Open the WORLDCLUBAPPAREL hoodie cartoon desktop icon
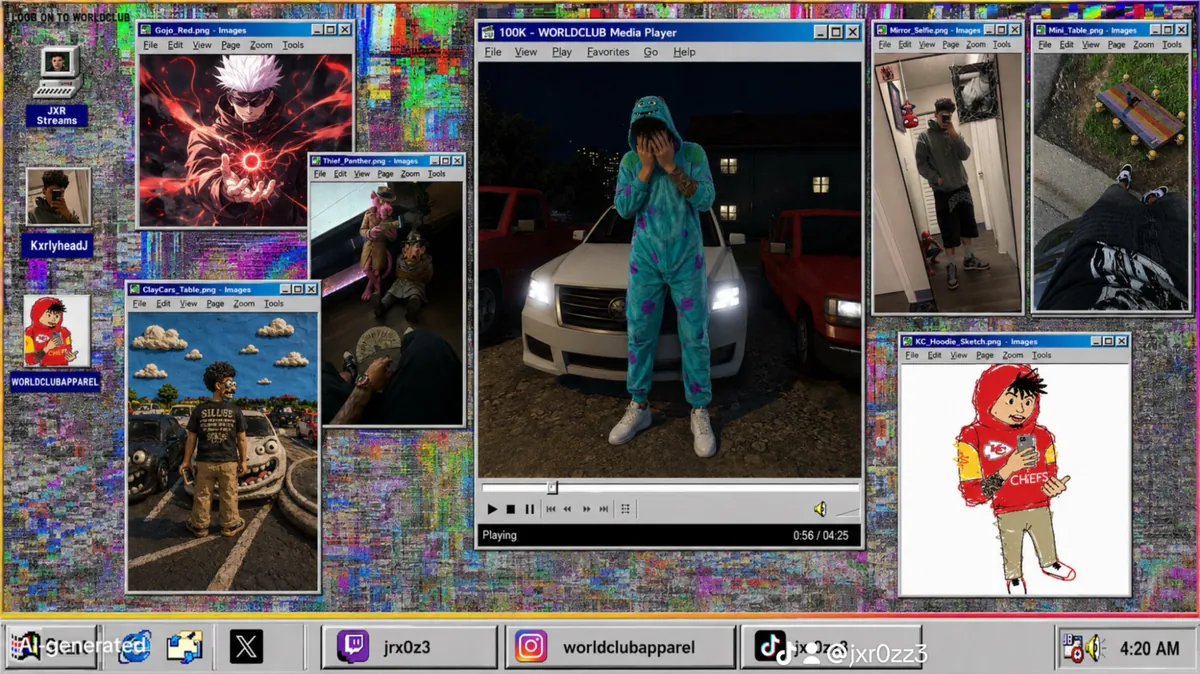The width and height of the screenshot is (1200, 674). coord(57,331)
